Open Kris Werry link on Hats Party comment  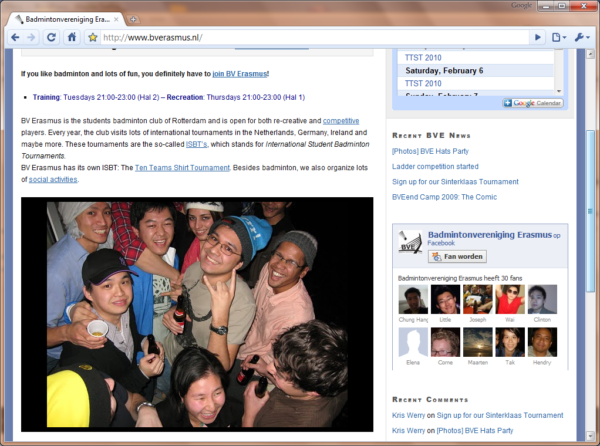[x=408, y=431]
